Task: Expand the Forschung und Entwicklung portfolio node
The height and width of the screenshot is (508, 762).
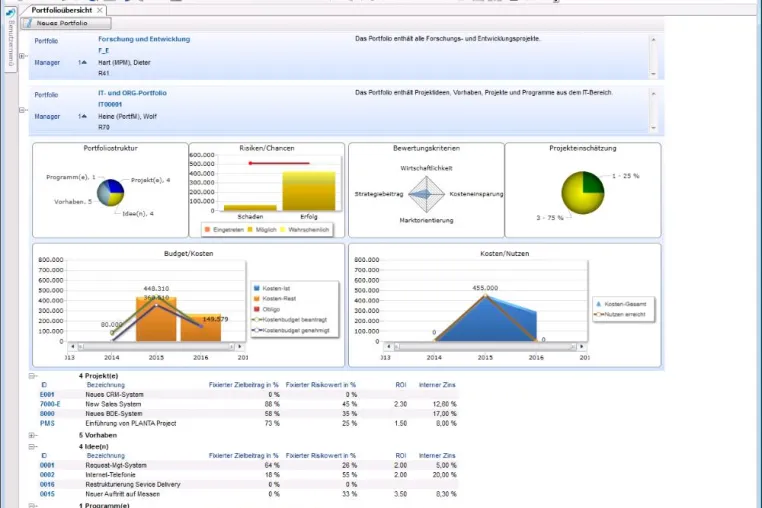Action: 21,56
